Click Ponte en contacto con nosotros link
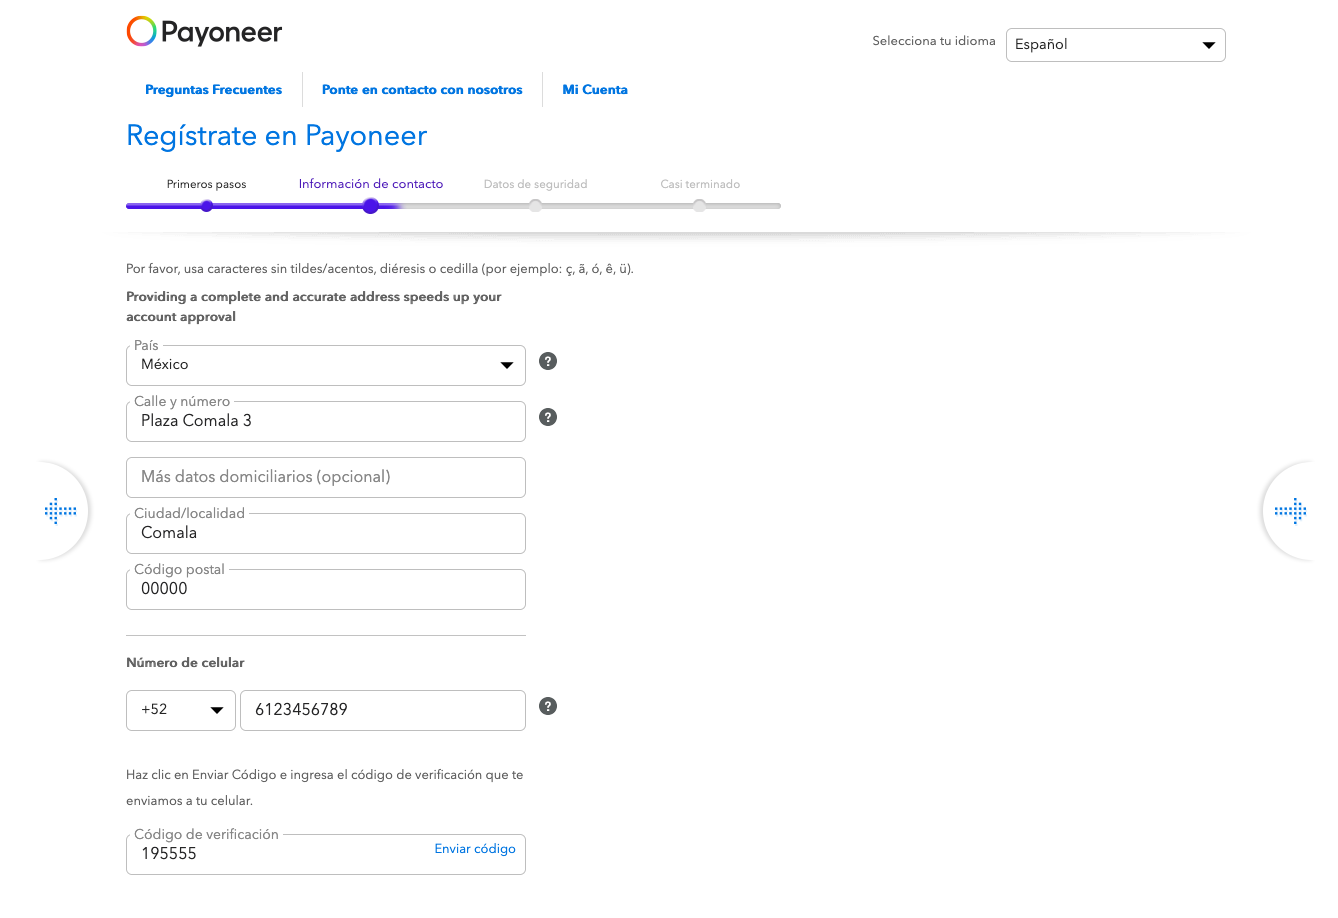Image resolution: width=1338 pixels, height=918 pixels. [x=422, y=90]
